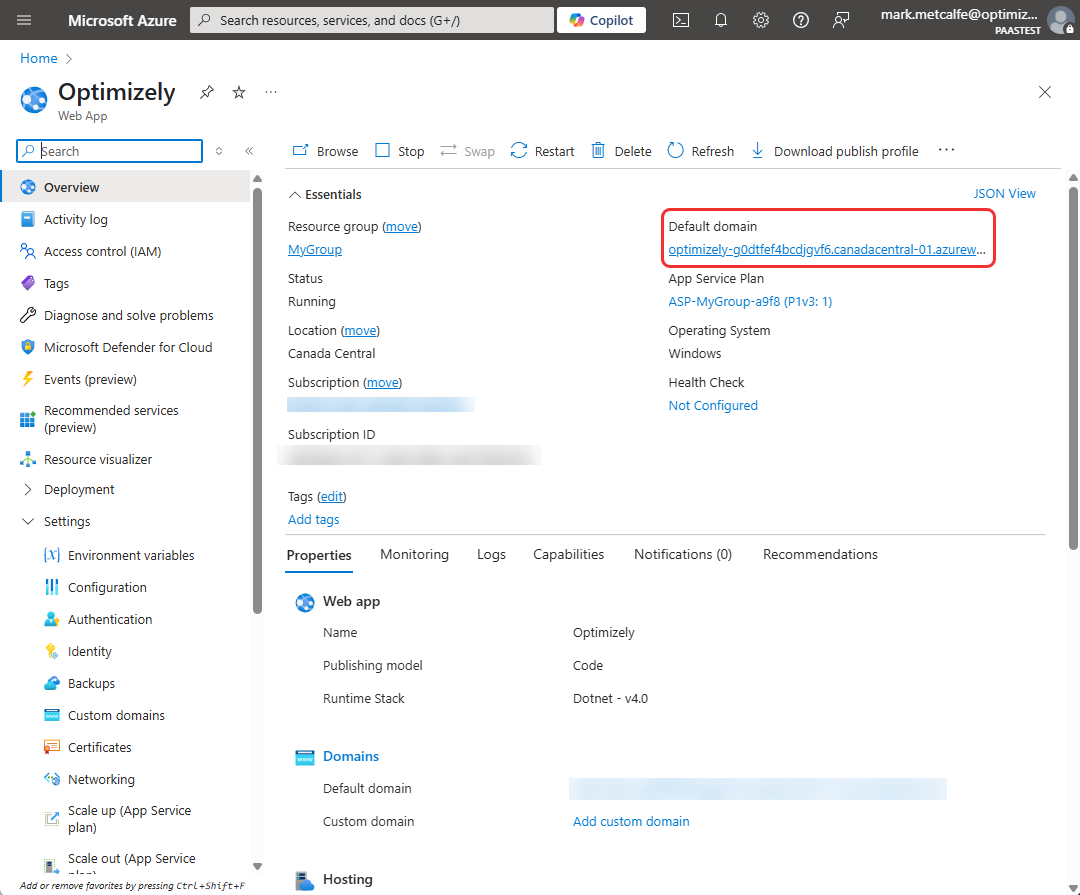Screen dimensions: 1080x895
Task: Open JSON View
Action: [x=1004, y=194]
